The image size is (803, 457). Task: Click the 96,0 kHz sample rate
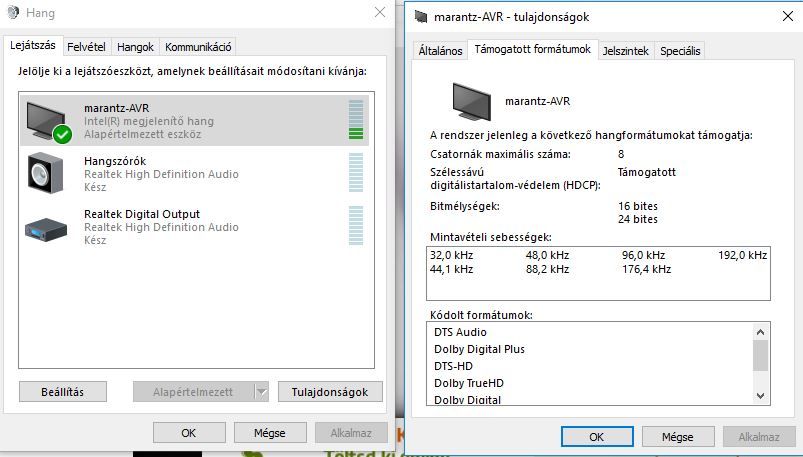click(x=644, y=255)
